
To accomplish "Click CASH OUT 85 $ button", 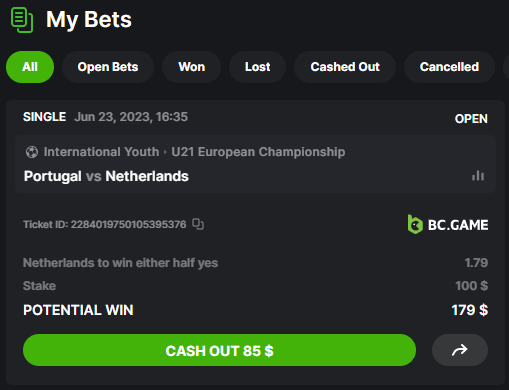I will pyautogui.click(x=219, y=350).
